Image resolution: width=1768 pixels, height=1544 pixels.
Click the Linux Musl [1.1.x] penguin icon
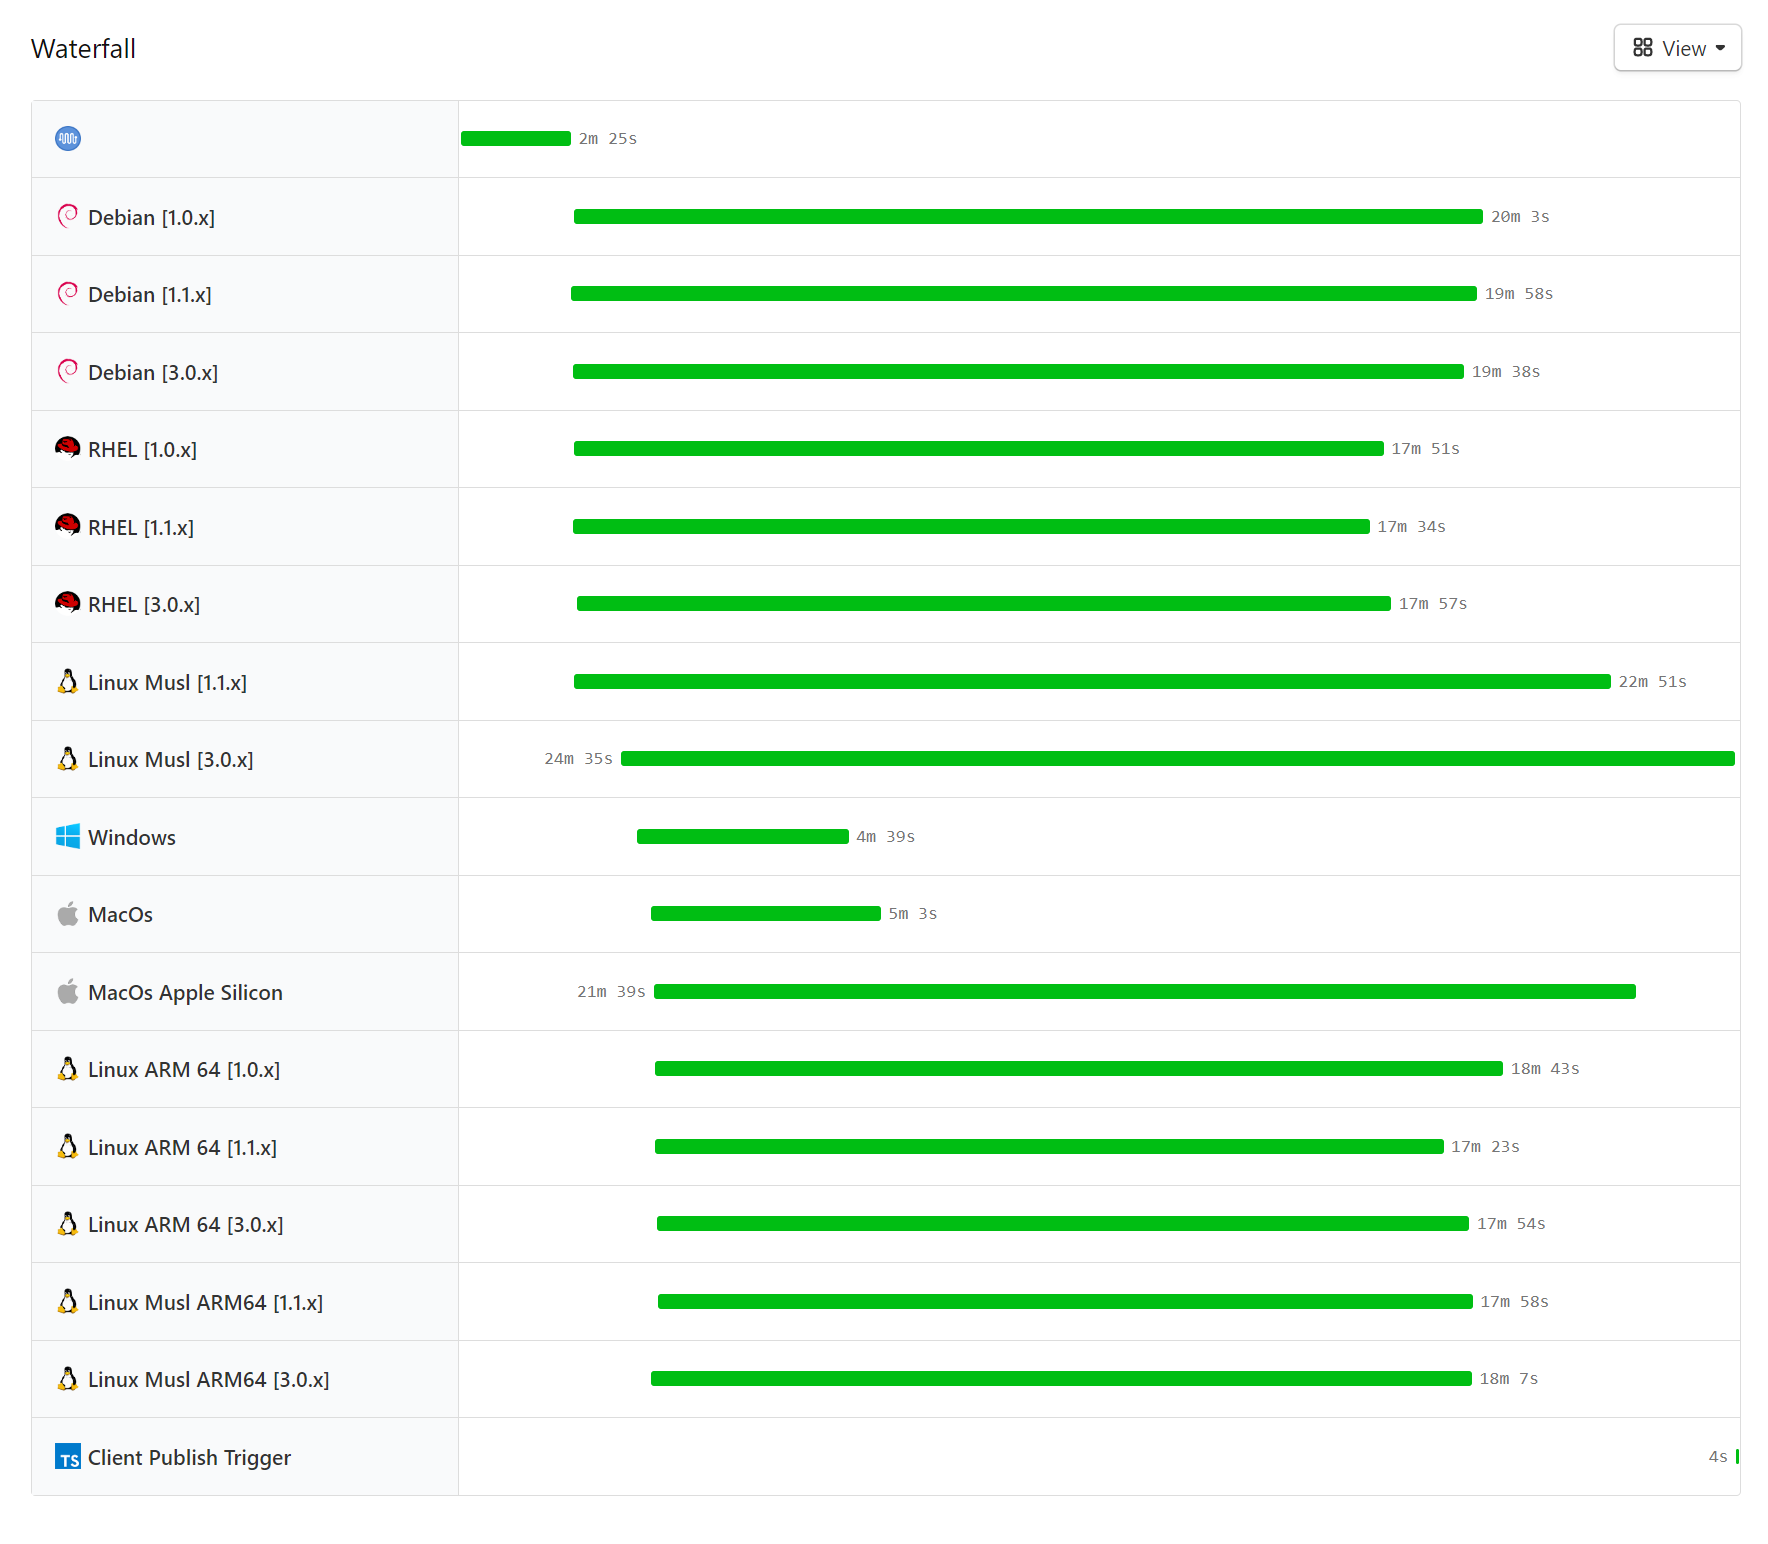[67, 681]
